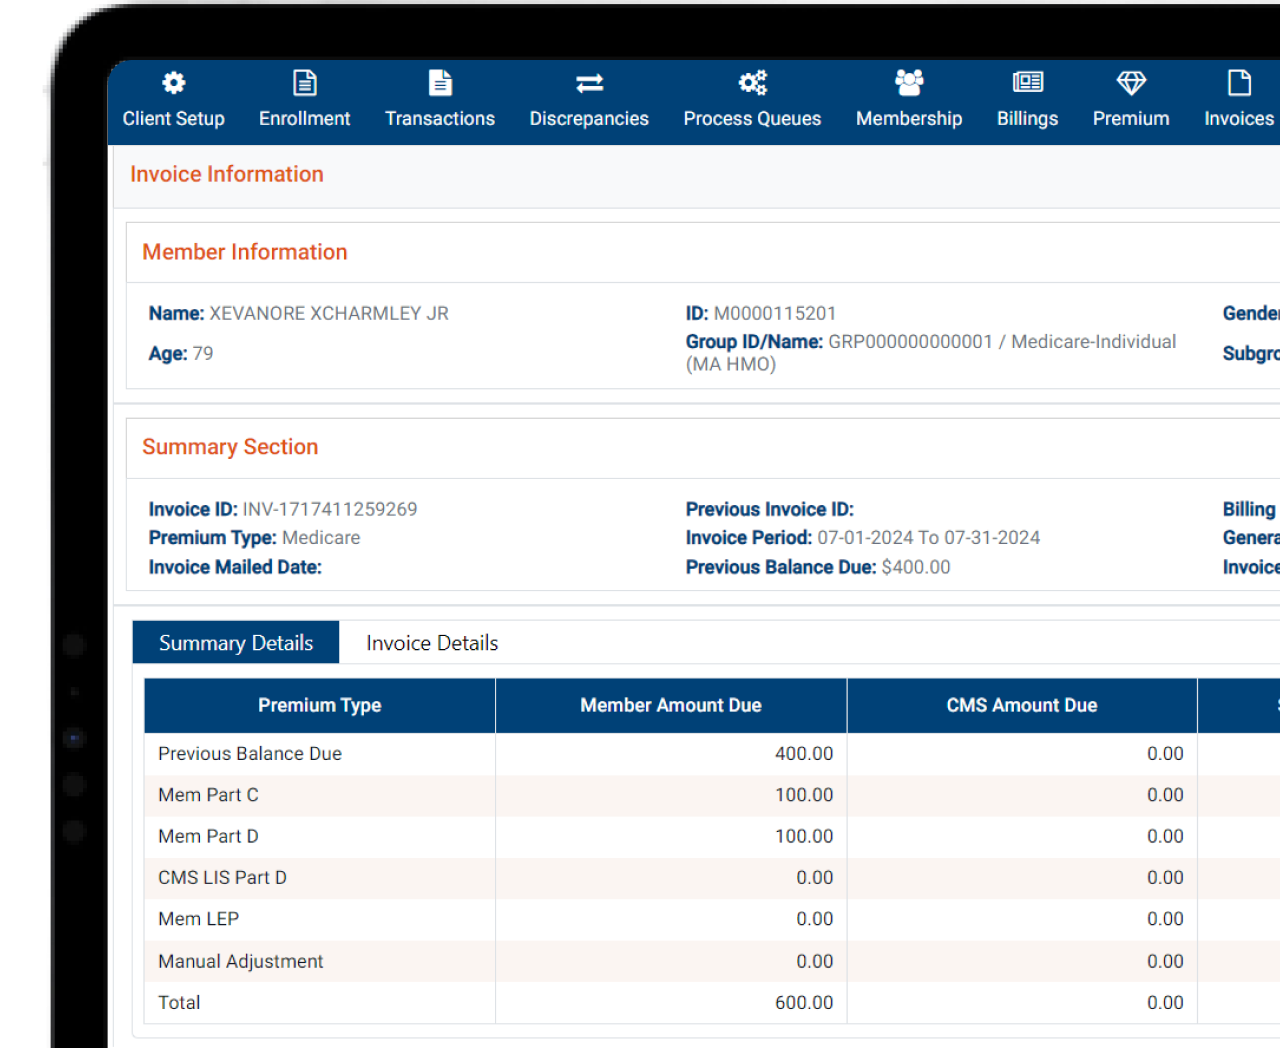Click the Total member amount 600.00
Screen dimensions: 1280x1048
804,1002
